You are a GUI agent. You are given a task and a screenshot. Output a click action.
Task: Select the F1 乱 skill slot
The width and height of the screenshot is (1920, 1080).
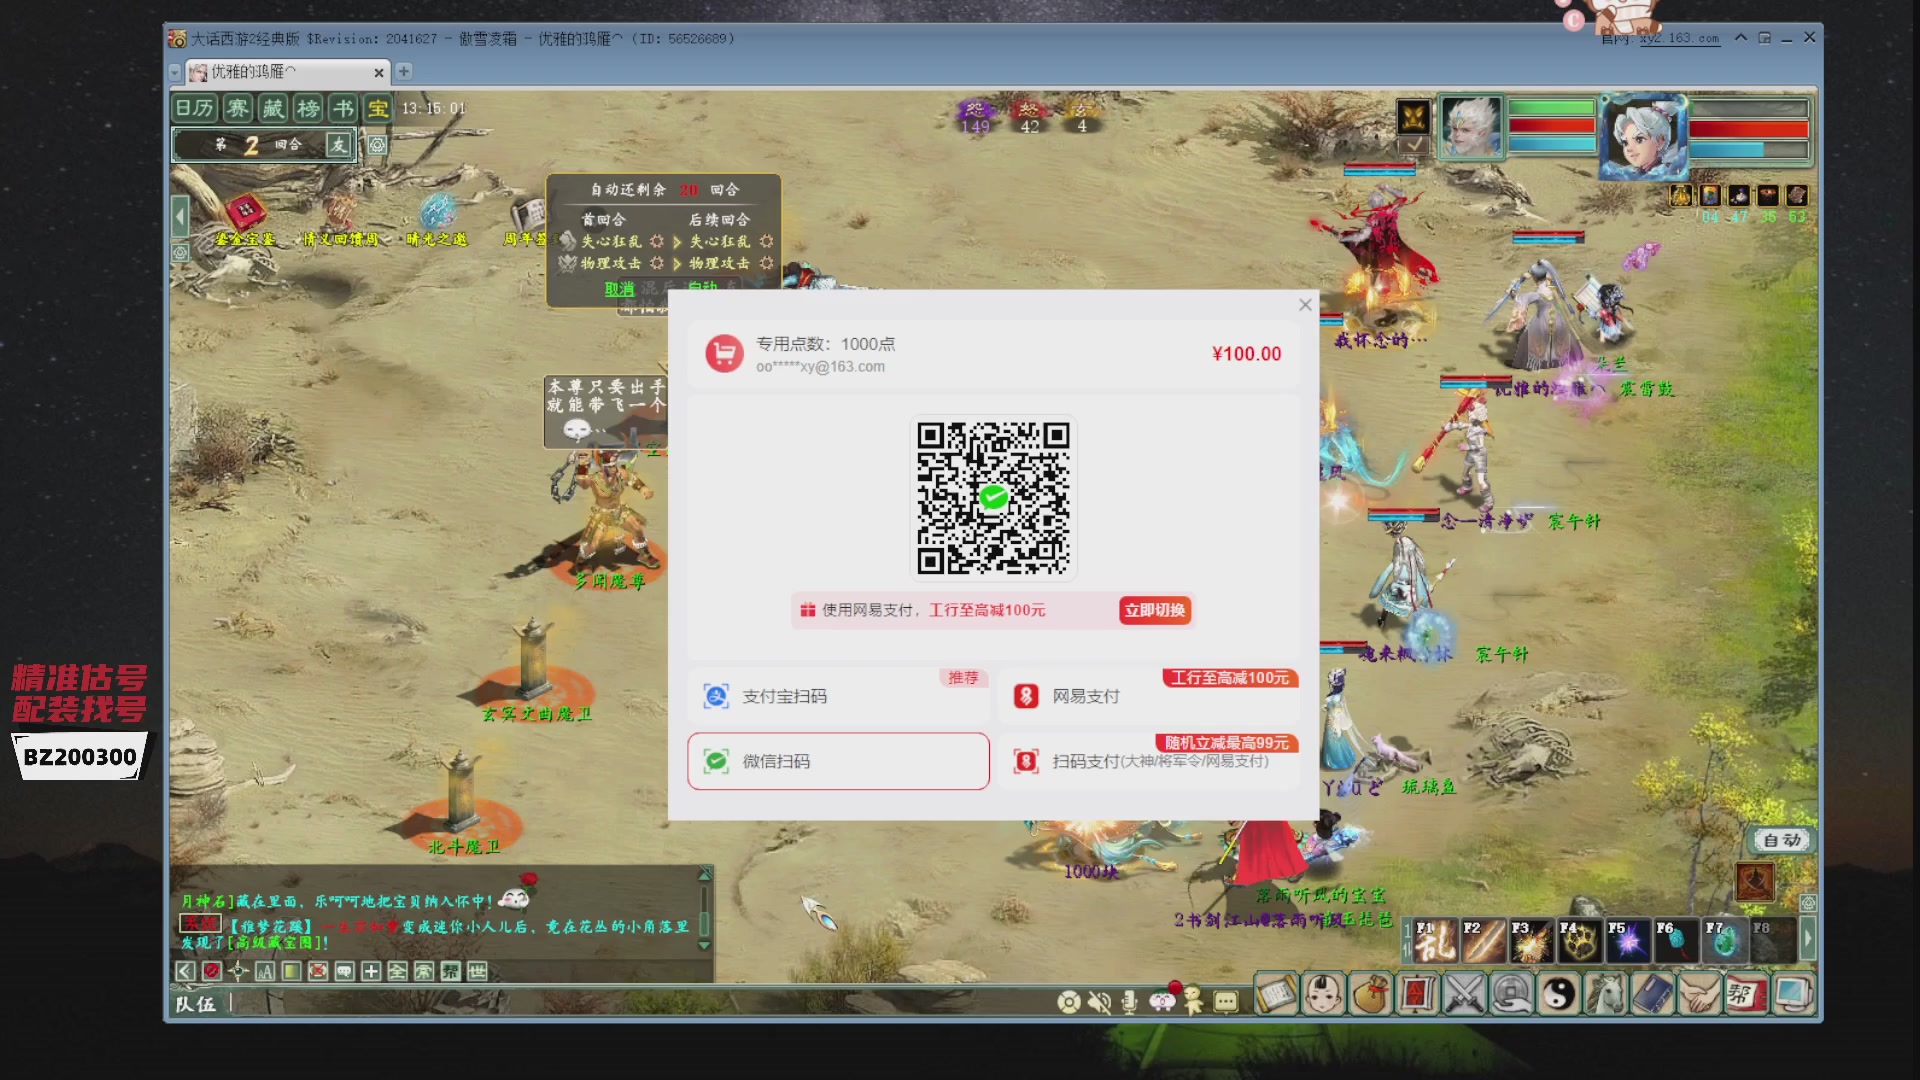(x=1434, y=941)
